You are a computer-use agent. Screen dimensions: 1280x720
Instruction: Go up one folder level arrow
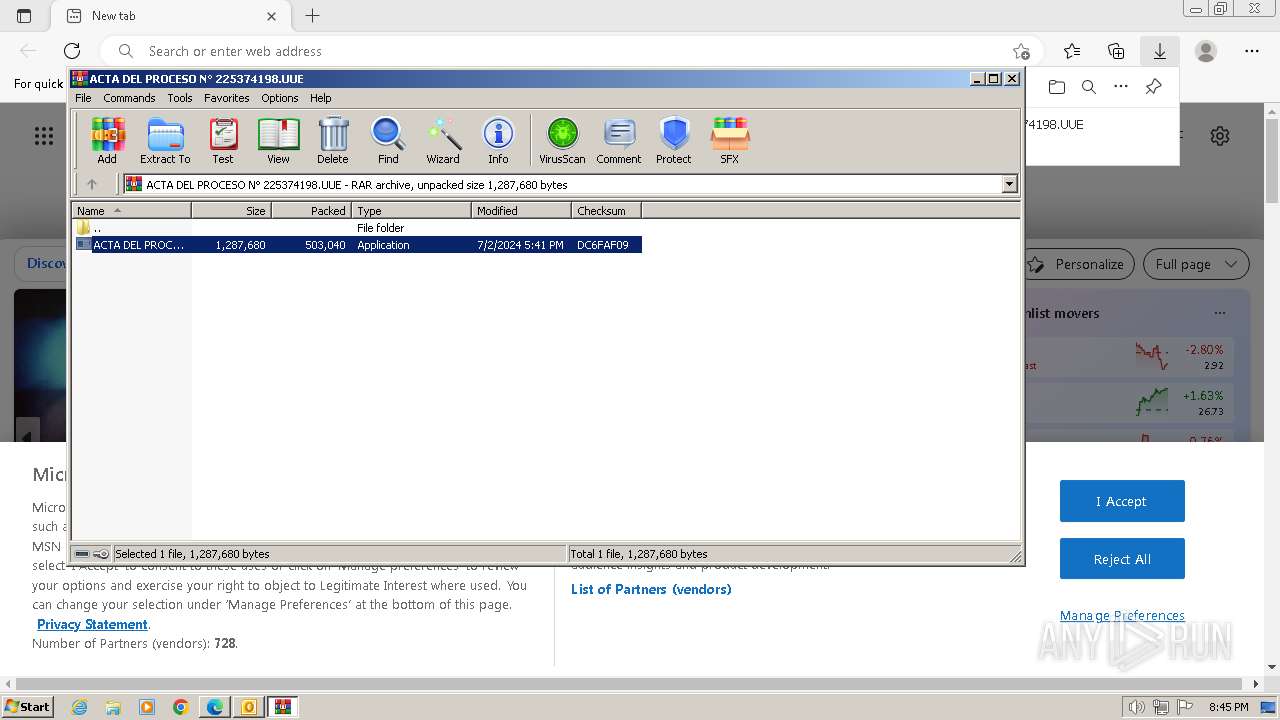pos(92,184)
